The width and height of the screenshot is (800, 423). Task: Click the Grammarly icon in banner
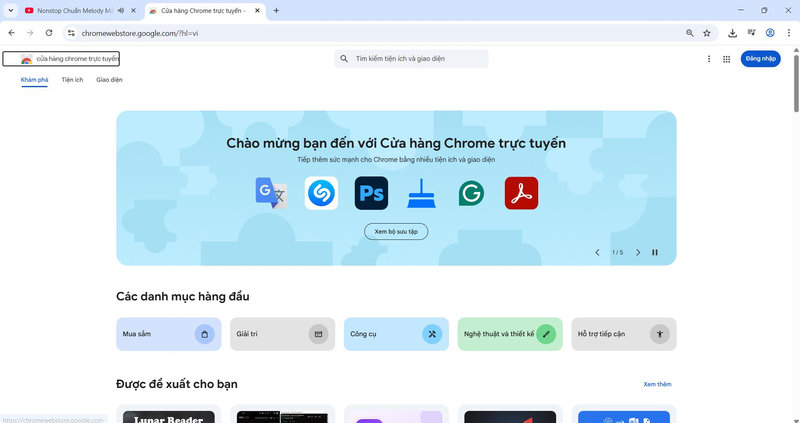(x=471, y=193)
